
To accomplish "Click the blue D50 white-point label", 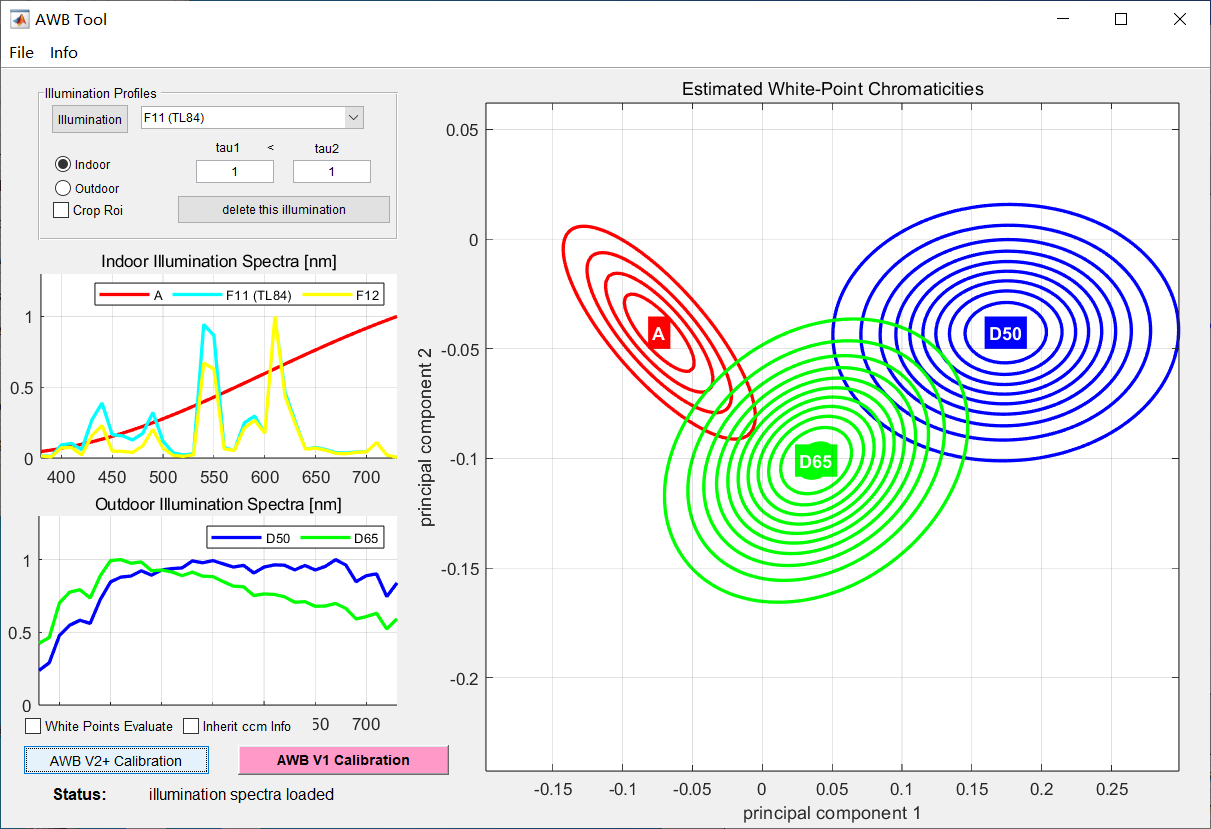I will (1004, 334).
